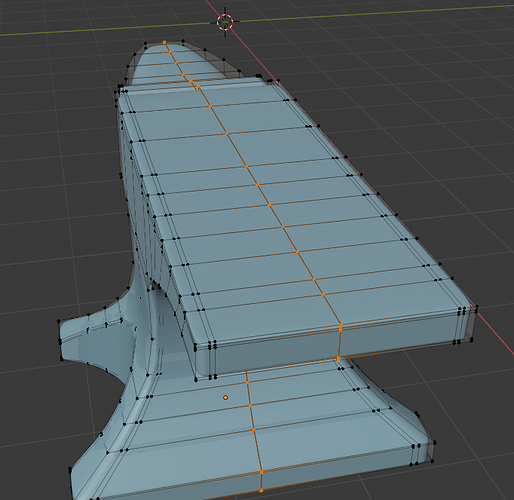
Task: Select black vertex left of the horn tip
Action: click(145, 43)
